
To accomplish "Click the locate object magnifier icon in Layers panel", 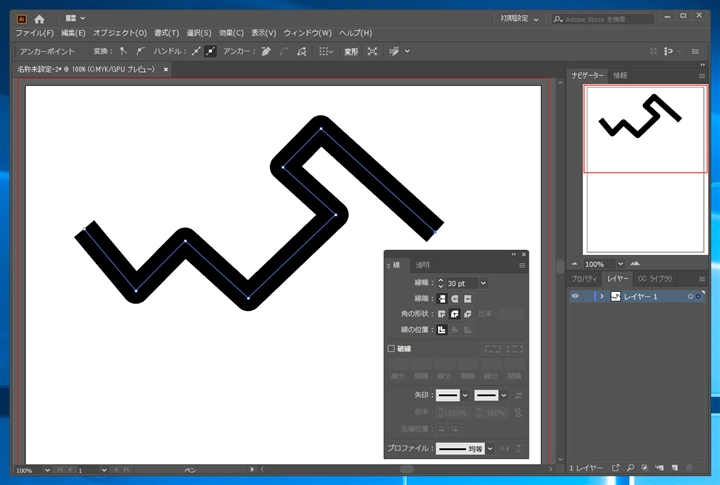I will tap(630, 468).
